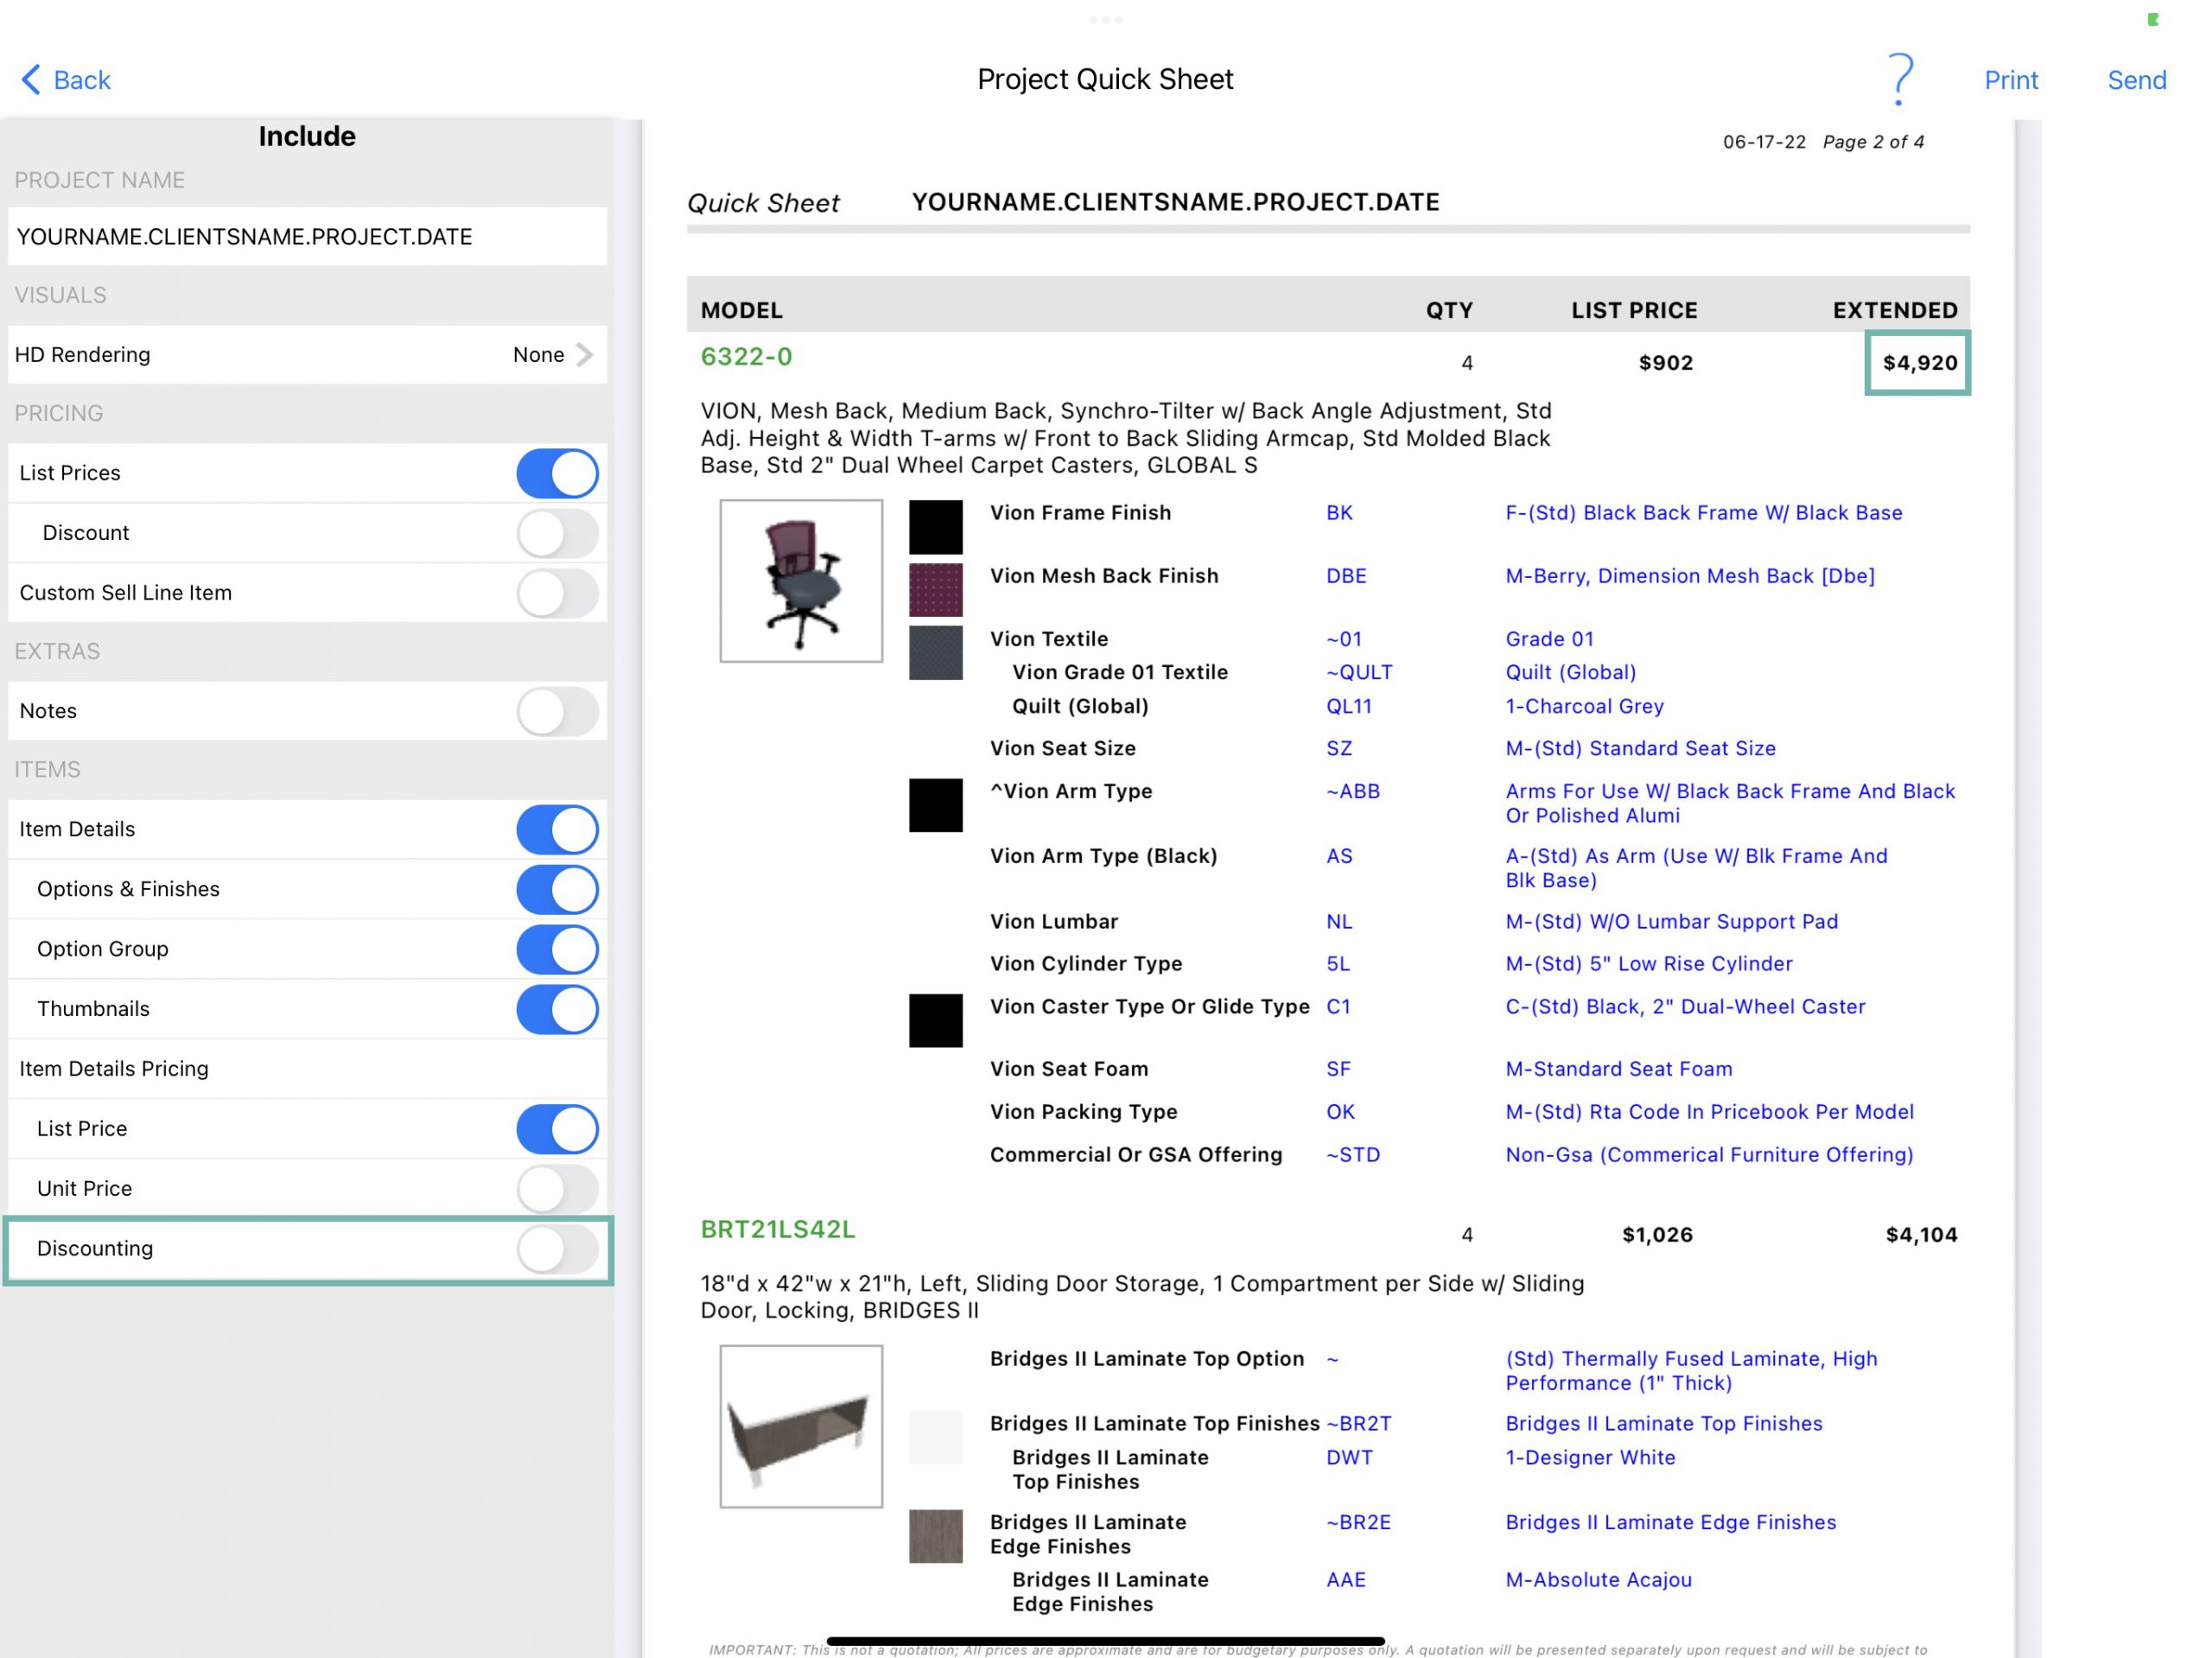Select the charcoal grey Vion Textile swatch

(936, 653)
